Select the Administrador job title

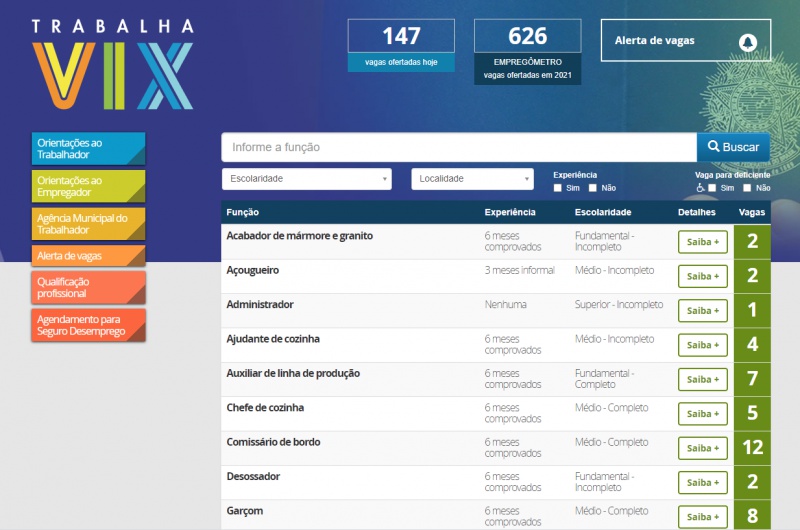click(260, 305)
